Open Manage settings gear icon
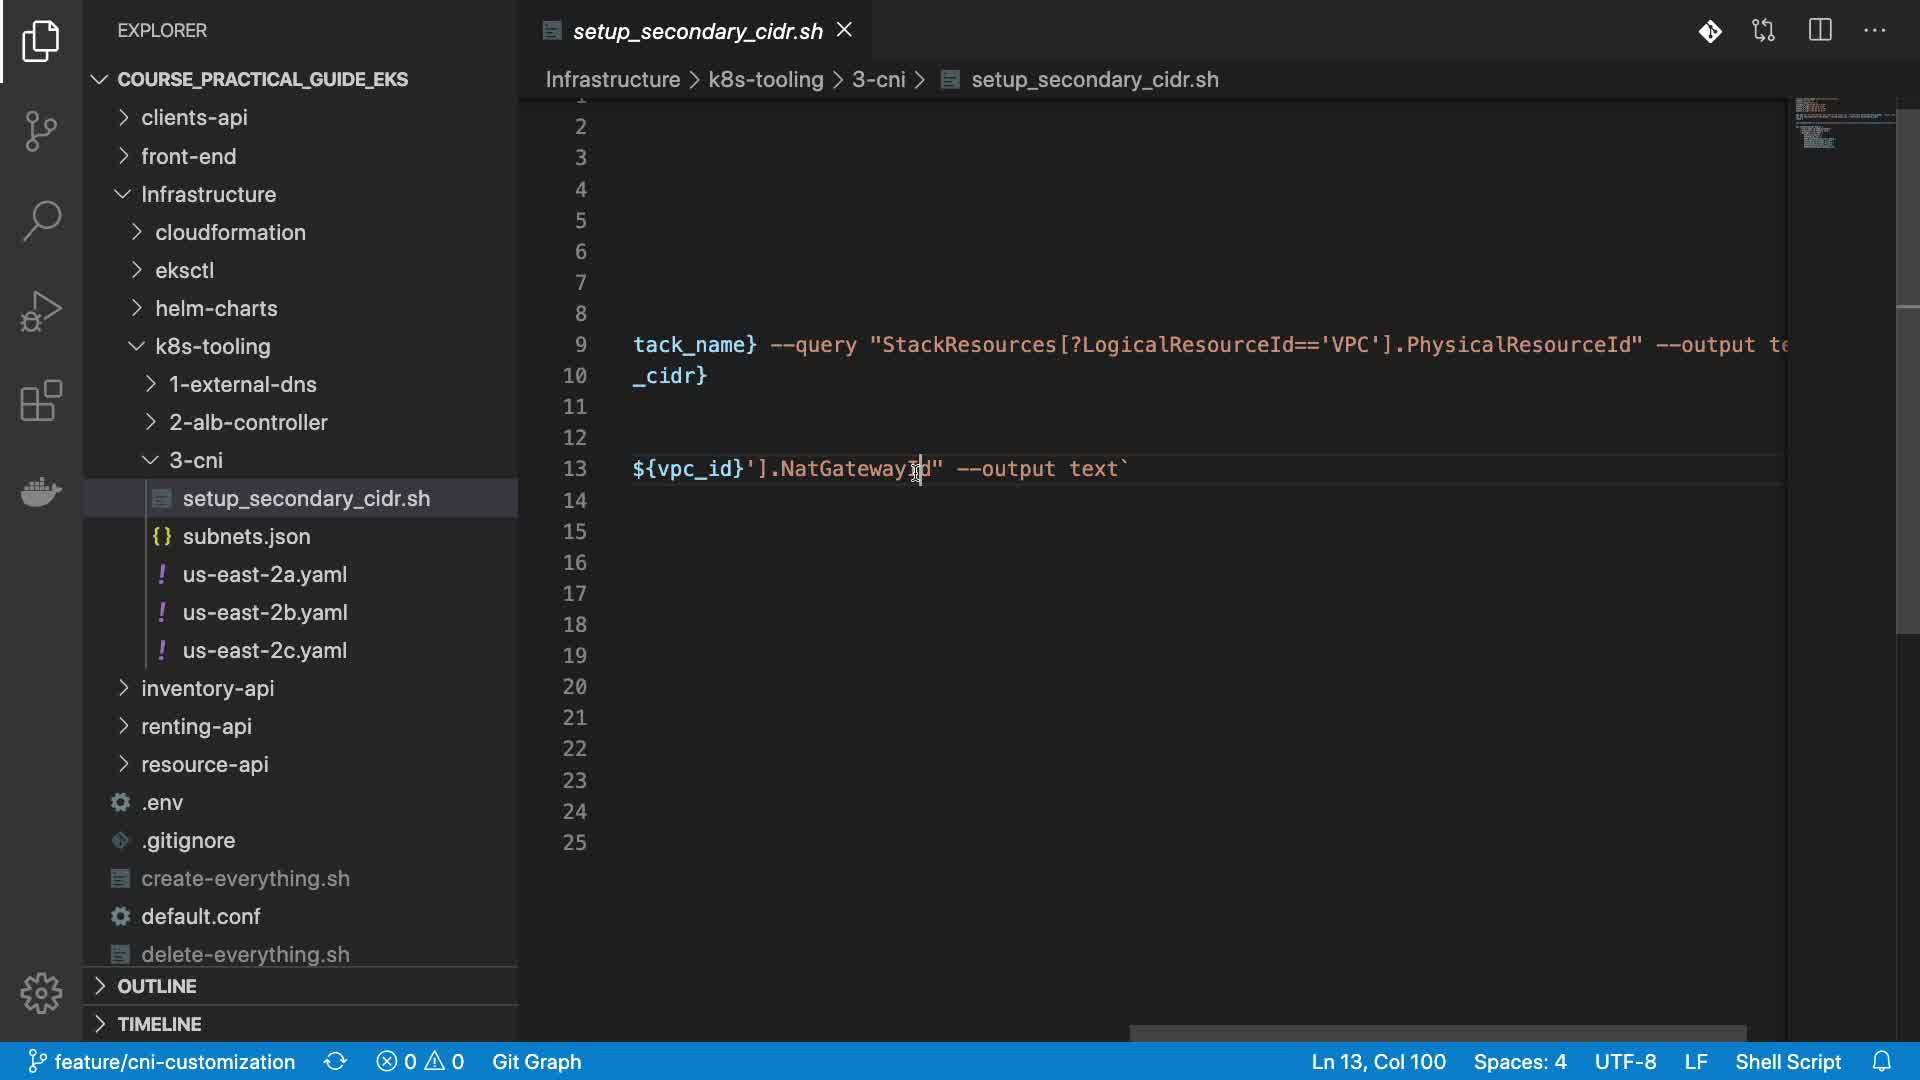 41,993
